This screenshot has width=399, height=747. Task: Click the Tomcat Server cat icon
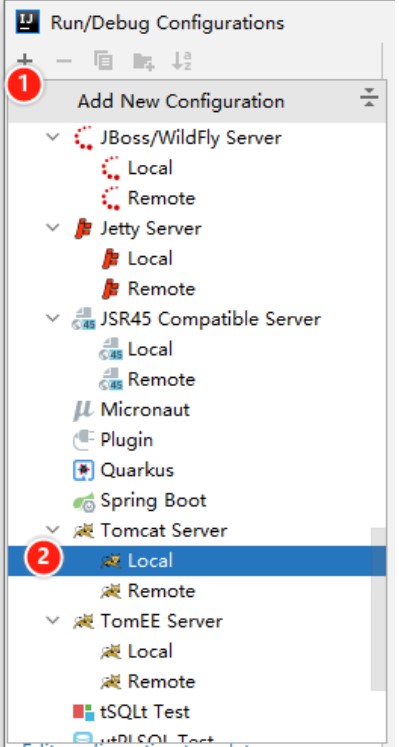[84, 531]
